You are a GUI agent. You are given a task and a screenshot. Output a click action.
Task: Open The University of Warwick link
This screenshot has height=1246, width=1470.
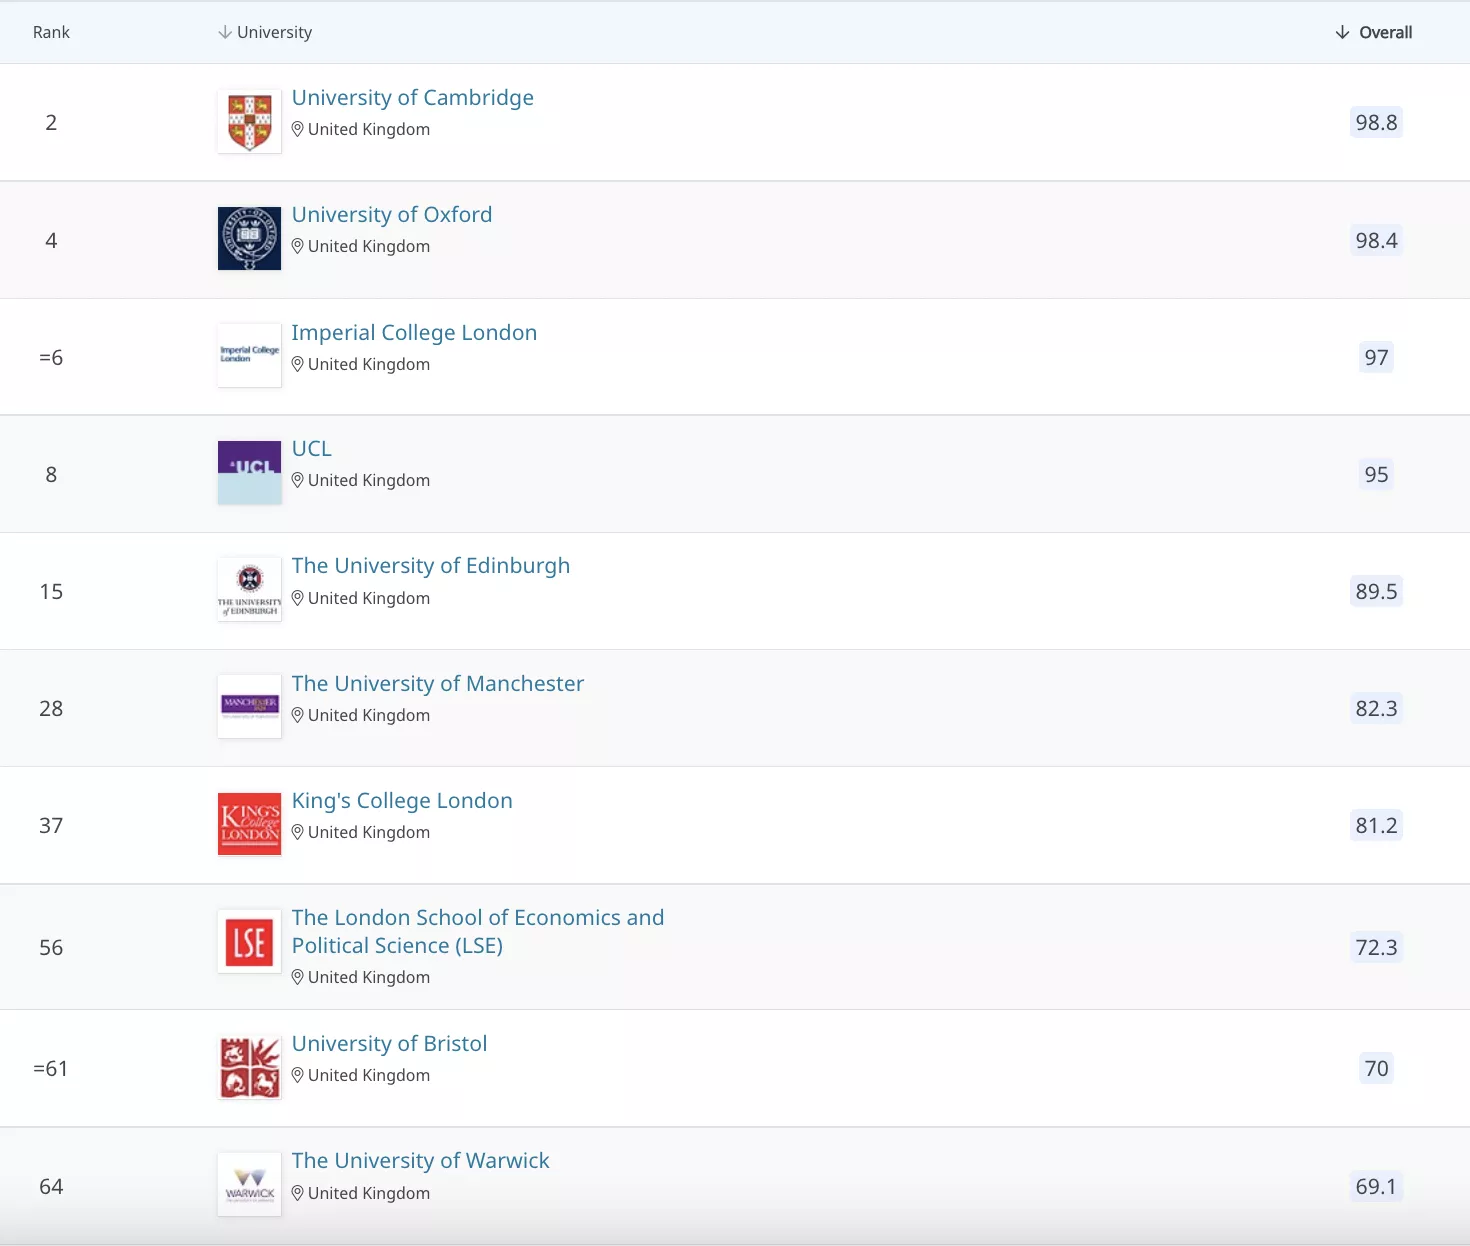(x=420, y=1161)
